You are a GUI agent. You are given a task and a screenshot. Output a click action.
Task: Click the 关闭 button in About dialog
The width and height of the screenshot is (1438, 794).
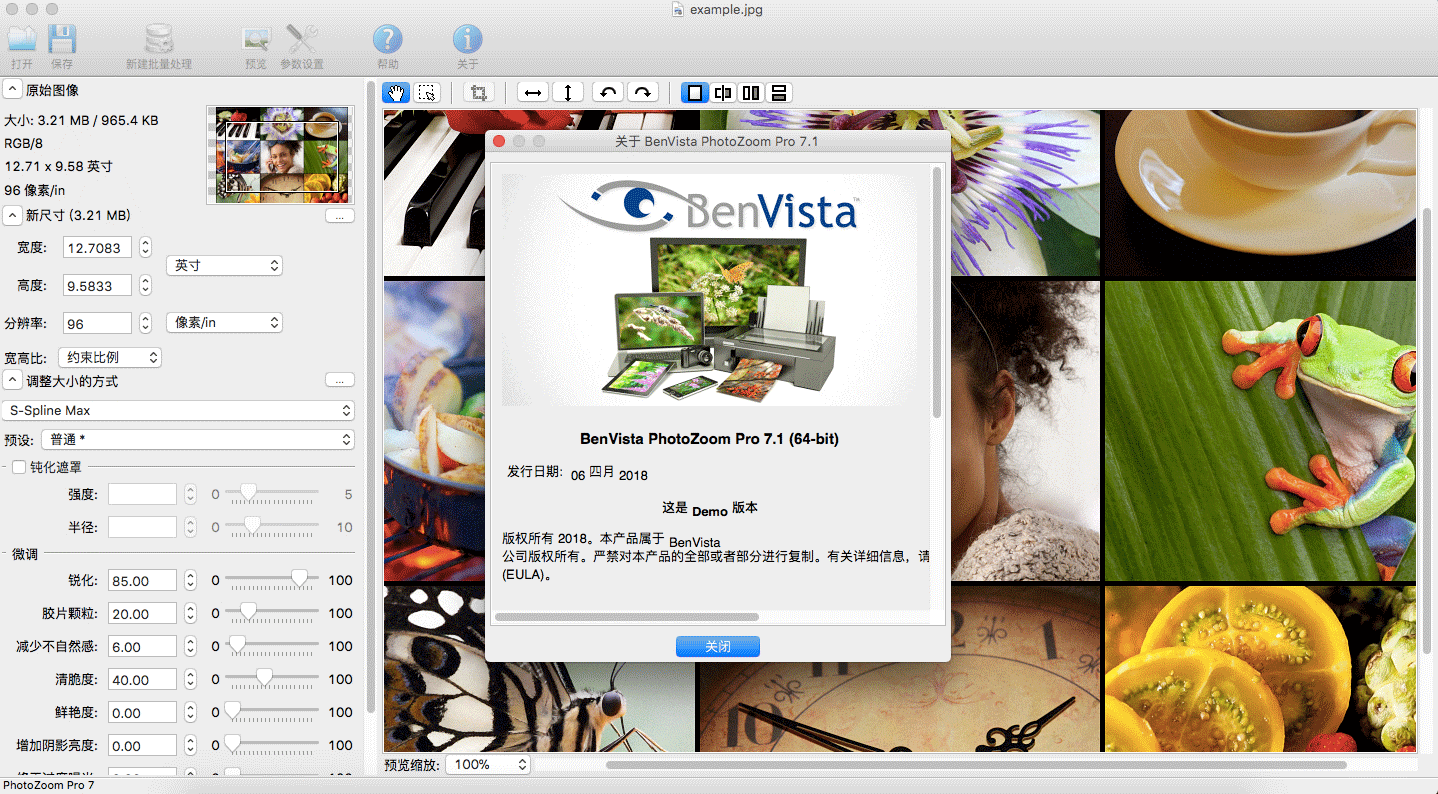[717, 646]
